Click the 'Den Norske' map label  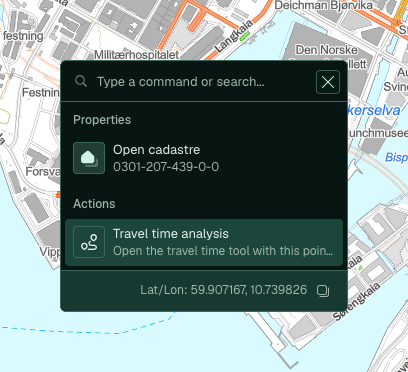326,50
